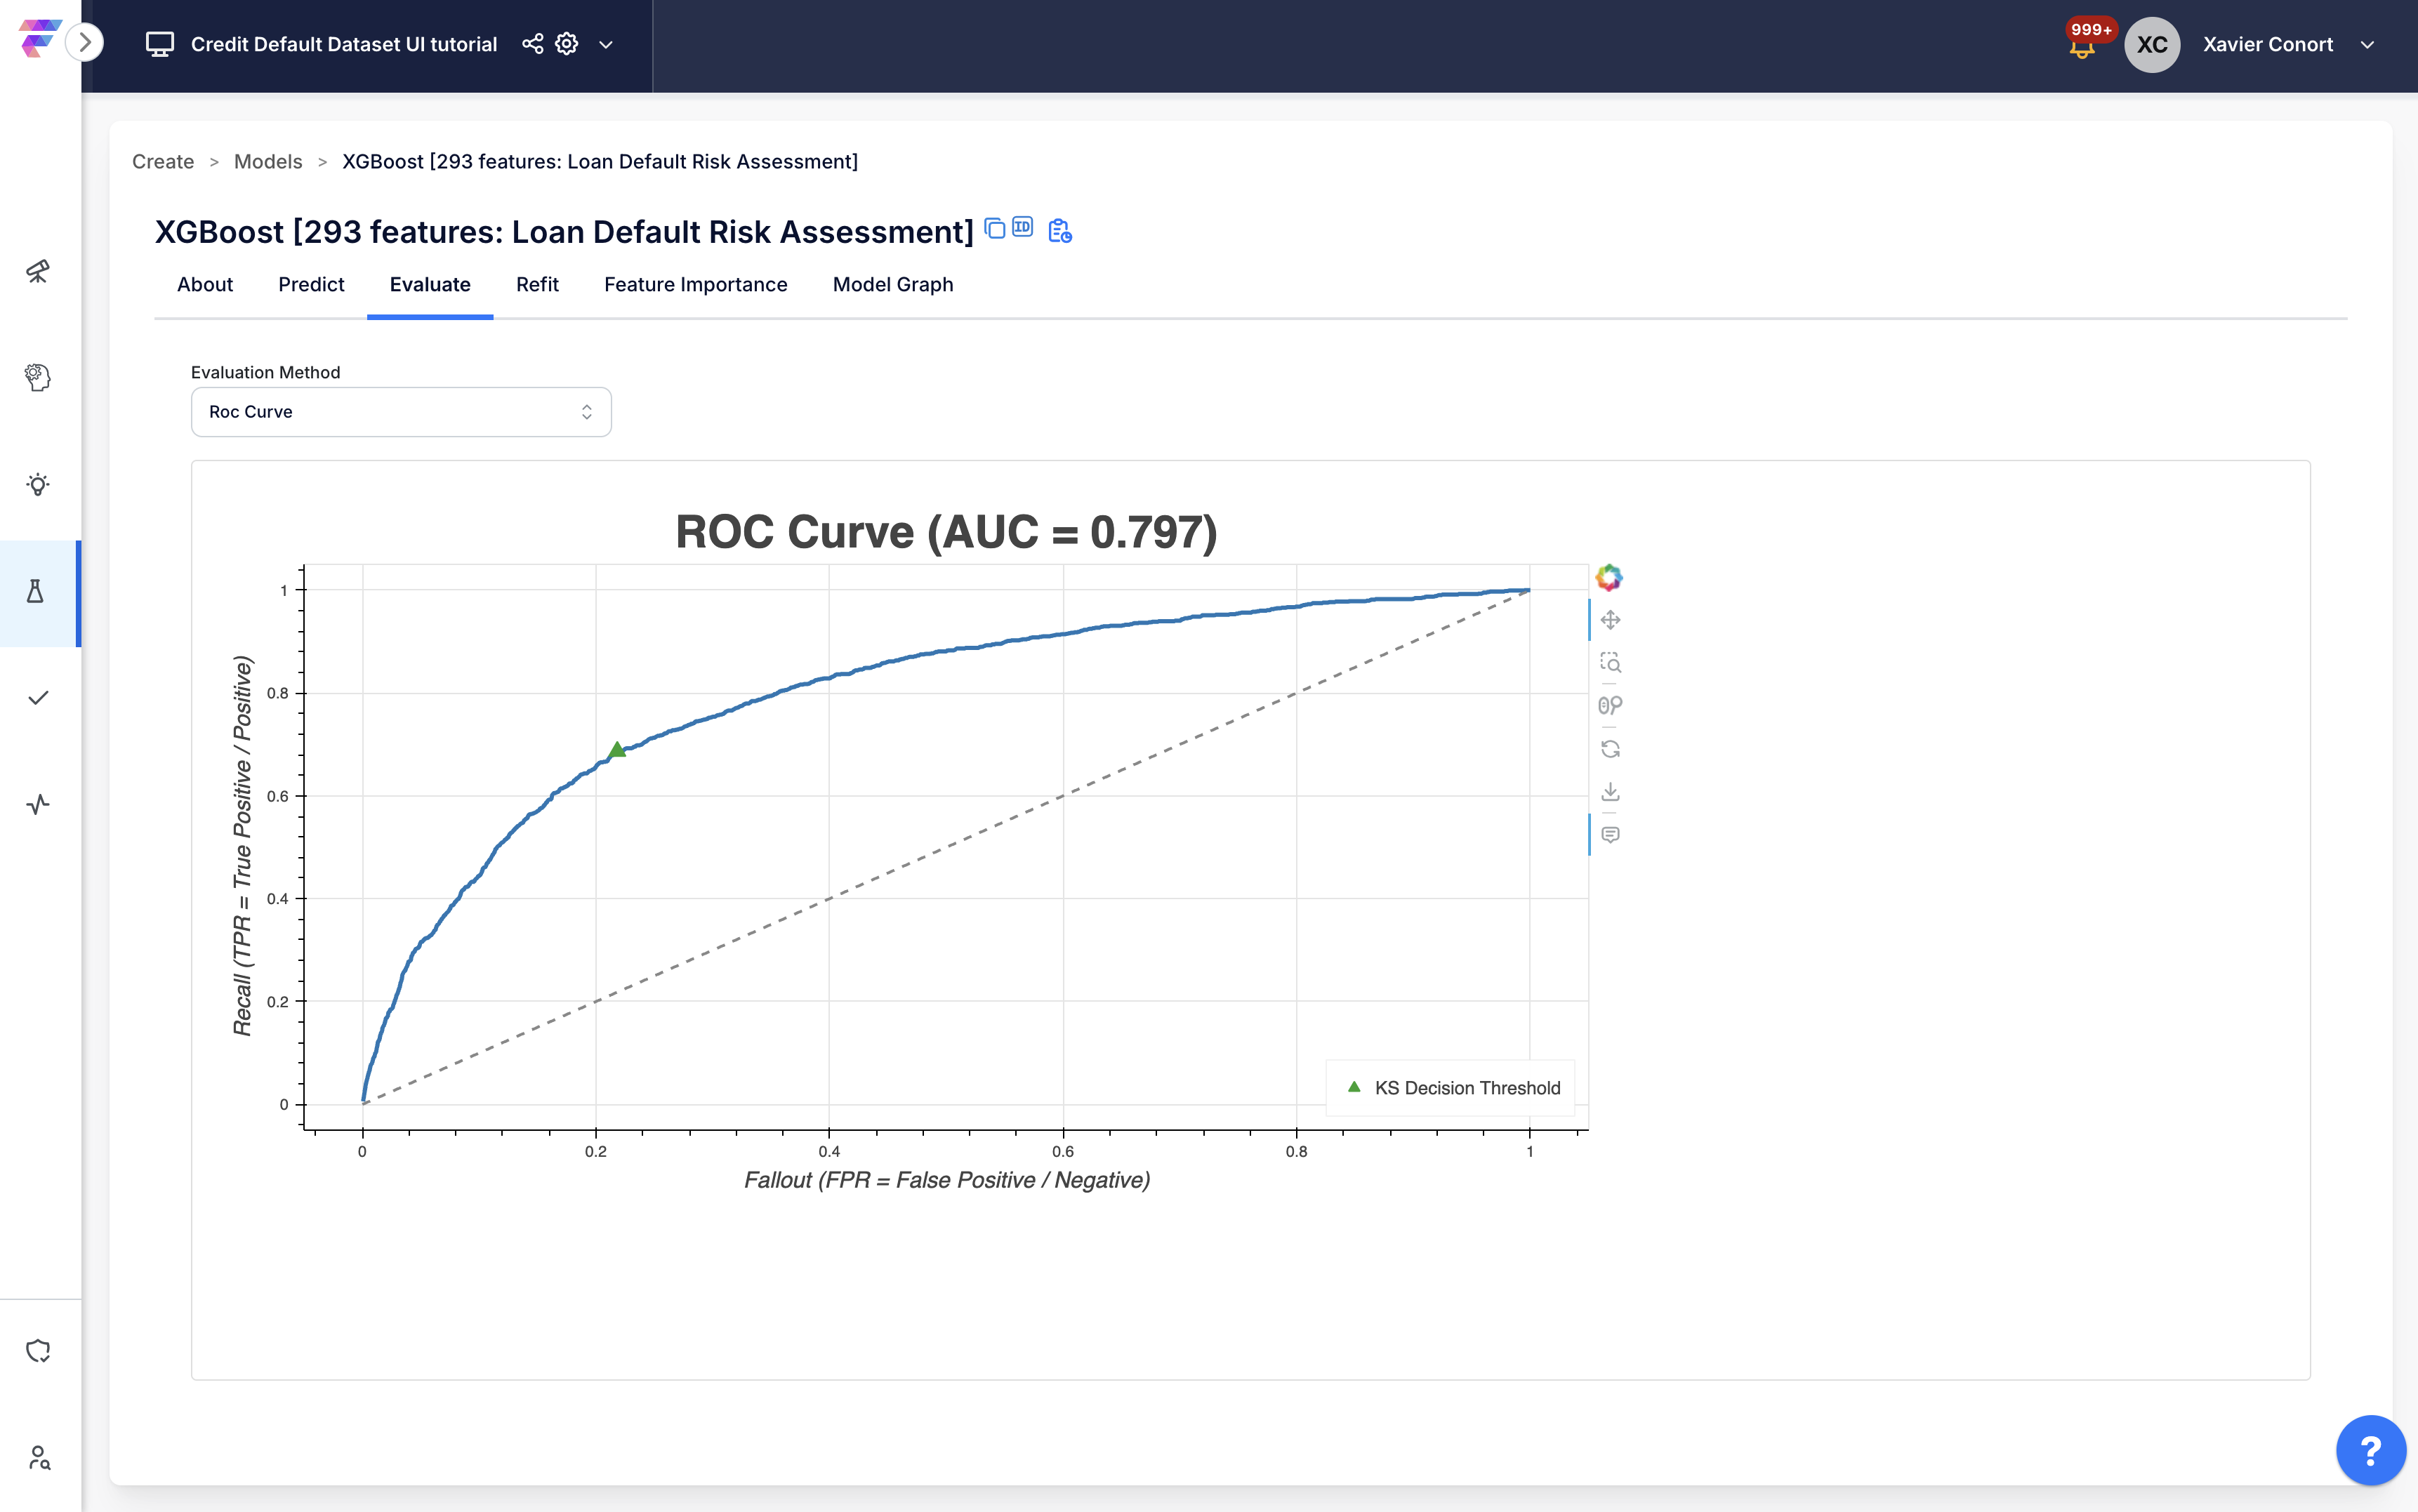Open the Evaluation Method dropdown
2418x1512 pixels.
(x=401, y=412)
